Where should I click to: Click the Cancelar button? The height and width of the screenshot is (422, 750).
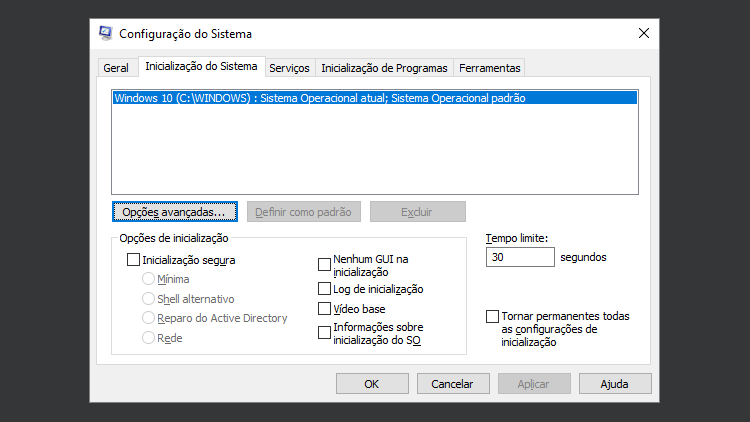click(x=453, y=384)
